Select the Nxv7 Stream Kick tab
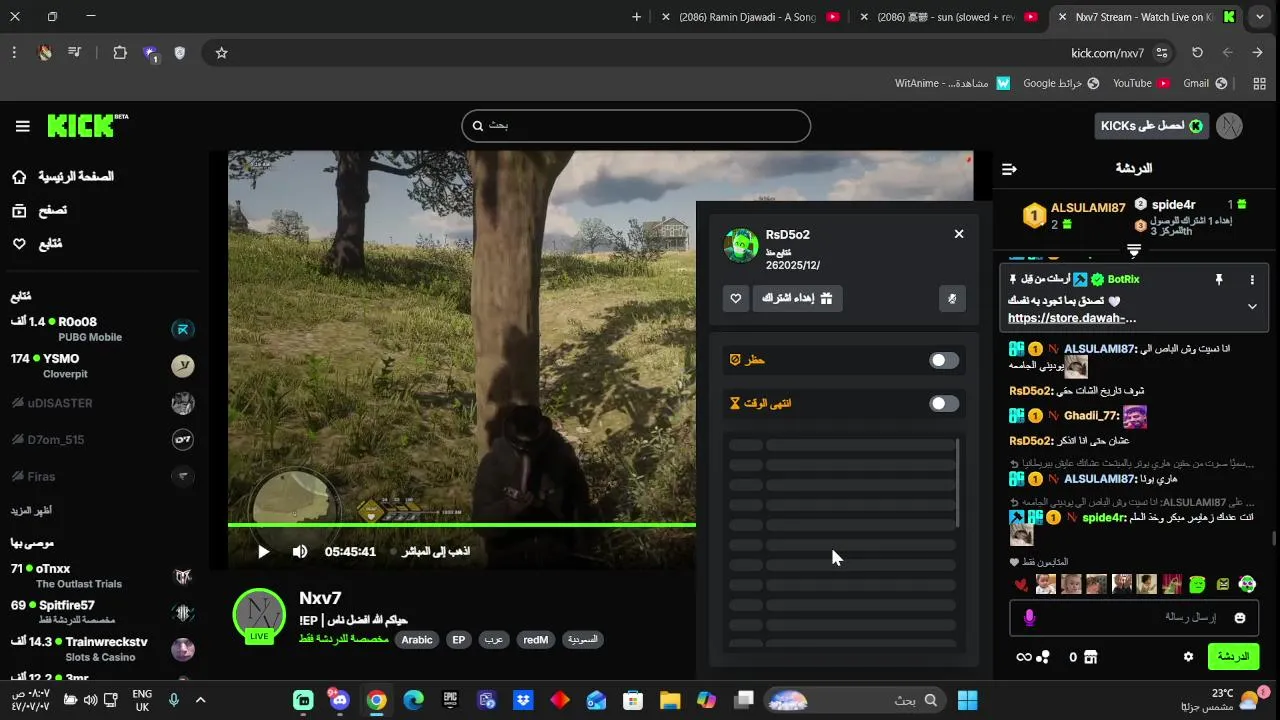This screenshot has height=720, width=1280. click(1147, 17)
